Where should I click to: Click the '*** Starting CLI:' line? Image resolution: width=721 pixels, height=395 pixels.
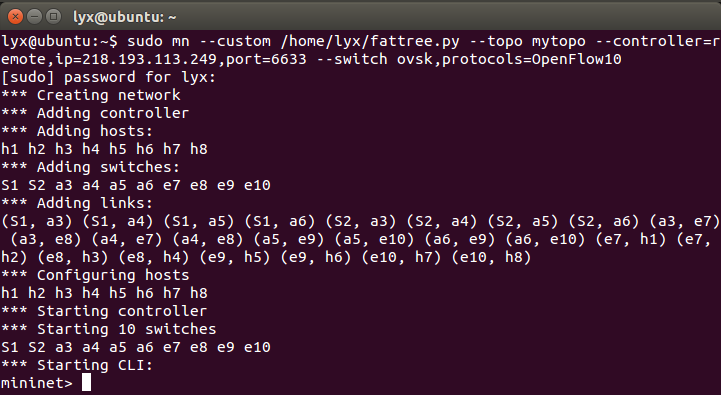(x=77, y=365)
